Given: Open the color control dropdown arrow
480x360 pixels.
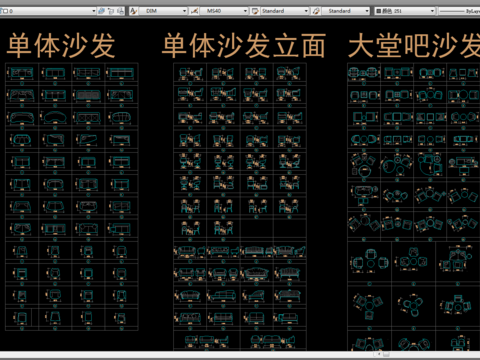Looking at the screenshot, I should (432, 11).
